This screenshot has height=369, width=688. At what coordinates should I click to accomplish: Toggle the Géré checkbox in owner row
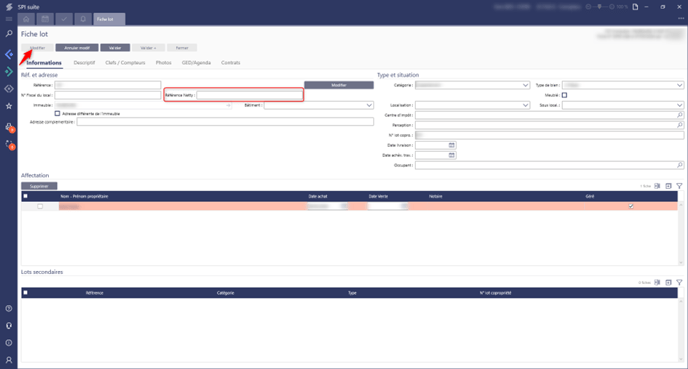[631, 206]
